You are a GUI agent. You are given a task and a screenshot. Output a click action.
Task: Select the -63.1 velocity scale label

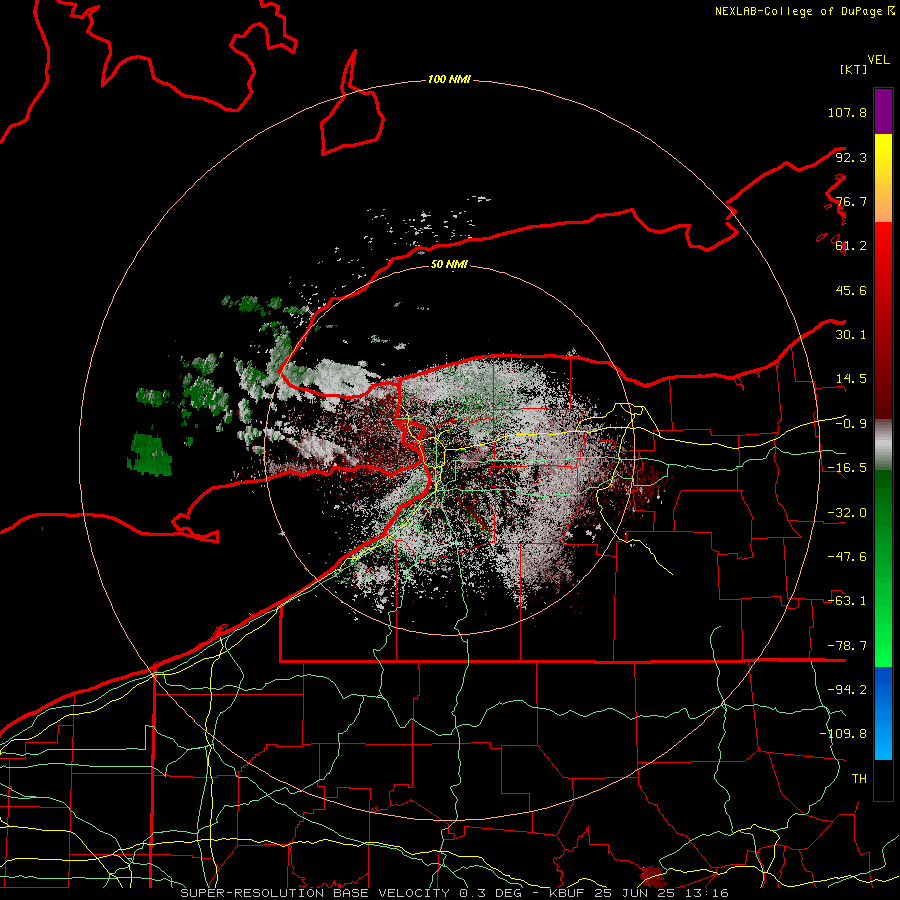tap(847, 601)
